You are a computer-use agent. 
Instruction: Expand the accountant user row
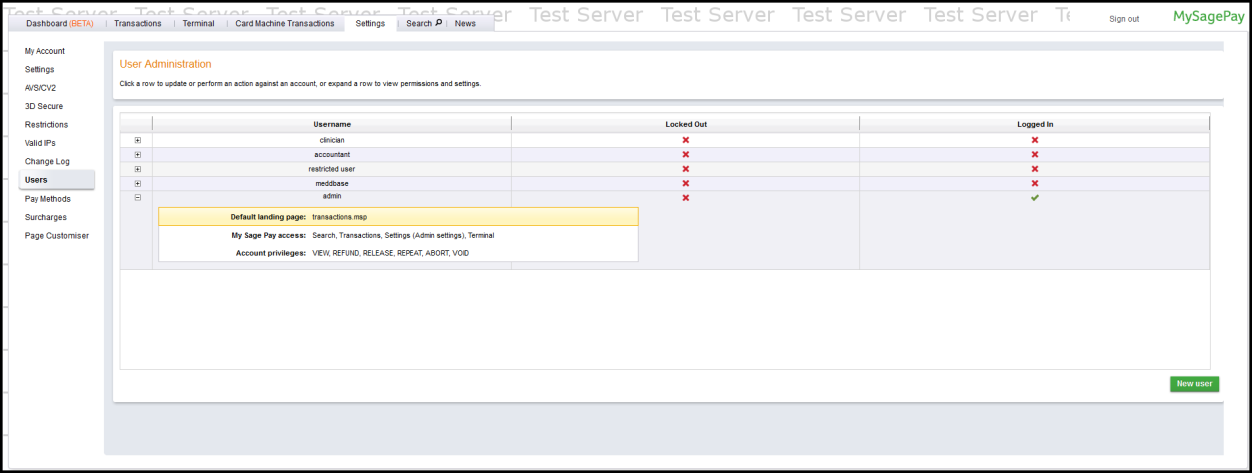137,155
